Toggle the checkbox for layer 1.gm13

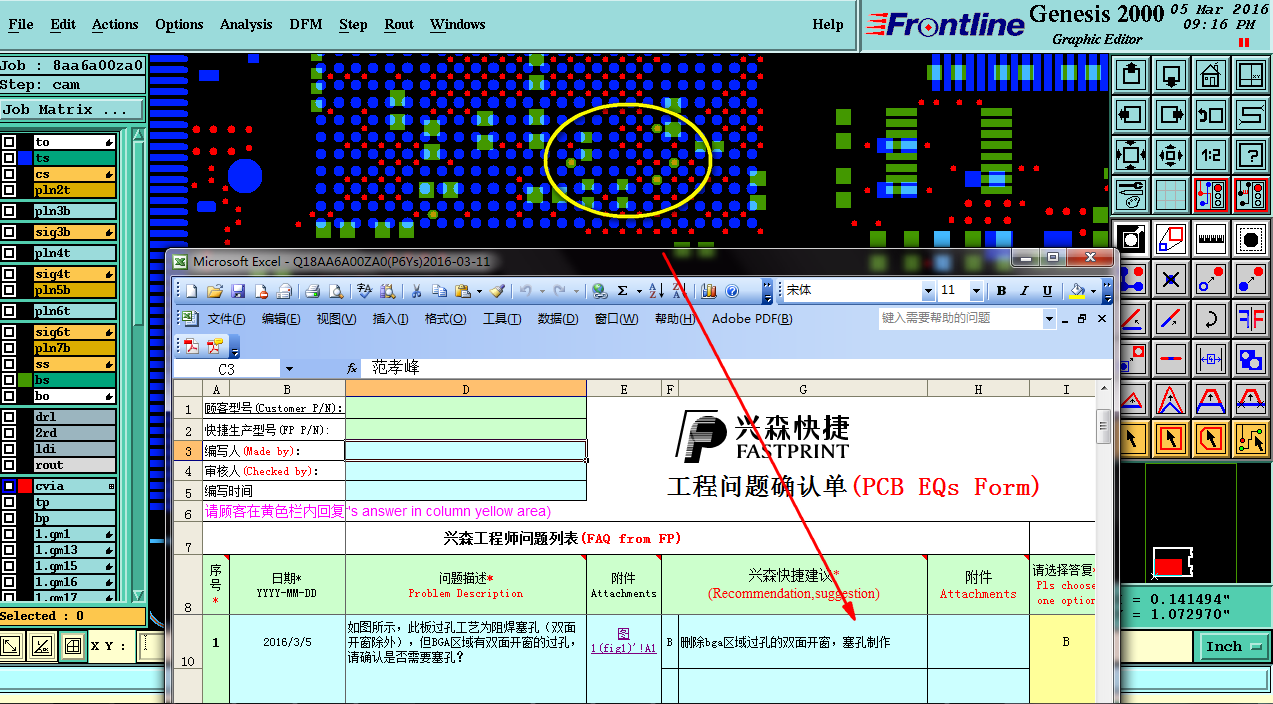(9, 550)
